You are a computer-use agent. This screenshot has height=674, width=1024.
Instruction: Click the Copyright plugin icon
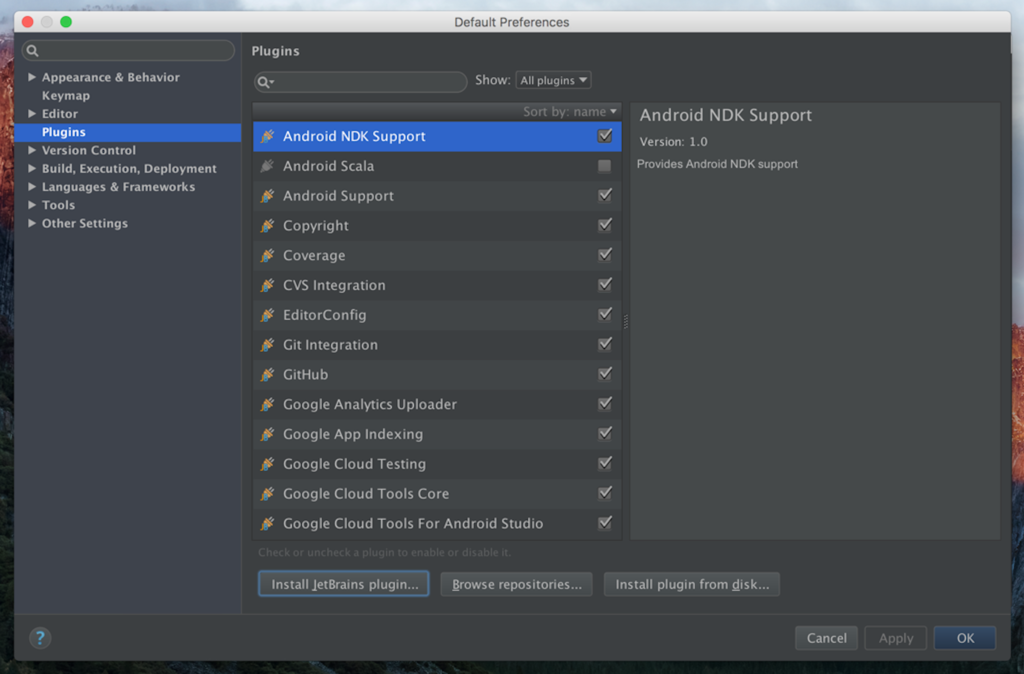[x=267, y=226]
